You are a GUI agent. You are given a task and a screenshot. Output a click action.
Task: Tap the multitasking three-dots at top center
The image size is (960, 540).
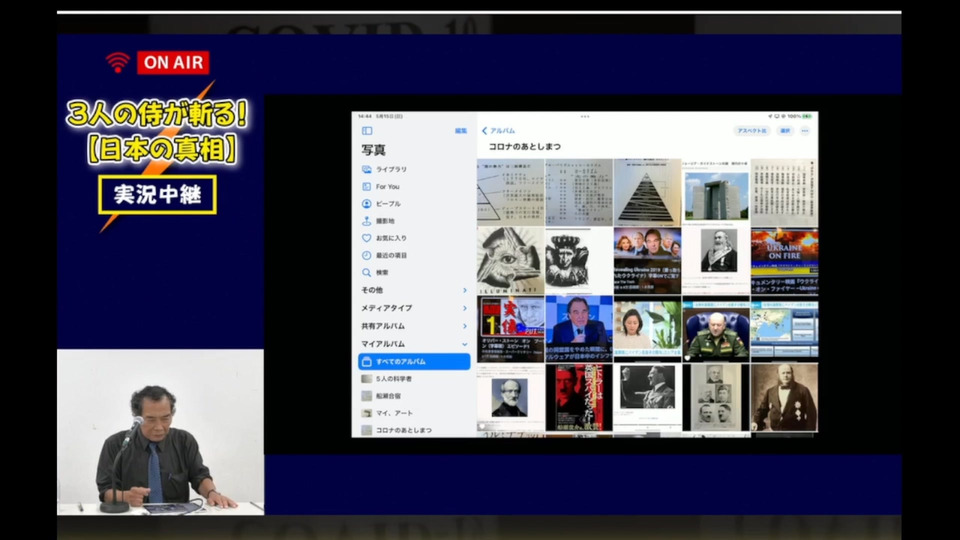(585, 116)
